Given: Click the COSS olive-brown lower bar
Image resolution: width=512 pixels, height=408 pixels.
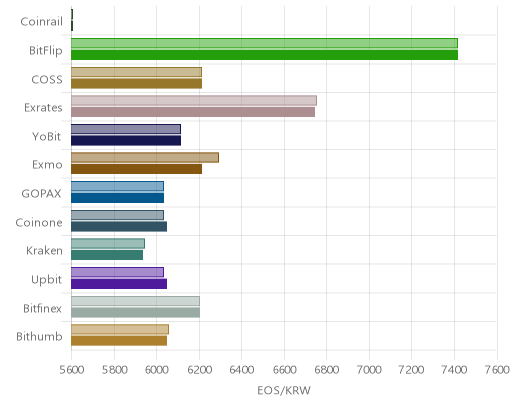Looking at the screenshot, I should (x=136, y=84).
